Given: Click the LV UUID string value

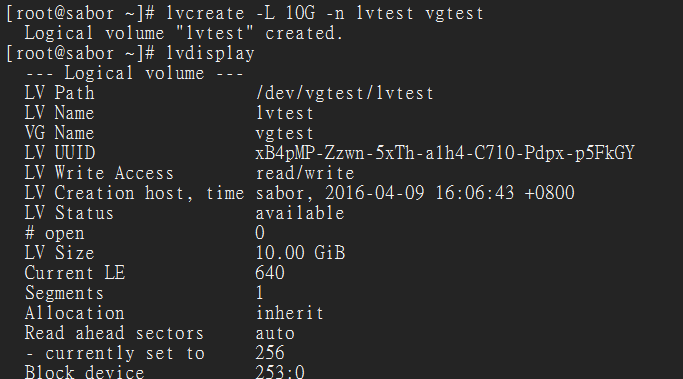Looking at the screenshot, I should pyautogui.click(x=445, y=153).
